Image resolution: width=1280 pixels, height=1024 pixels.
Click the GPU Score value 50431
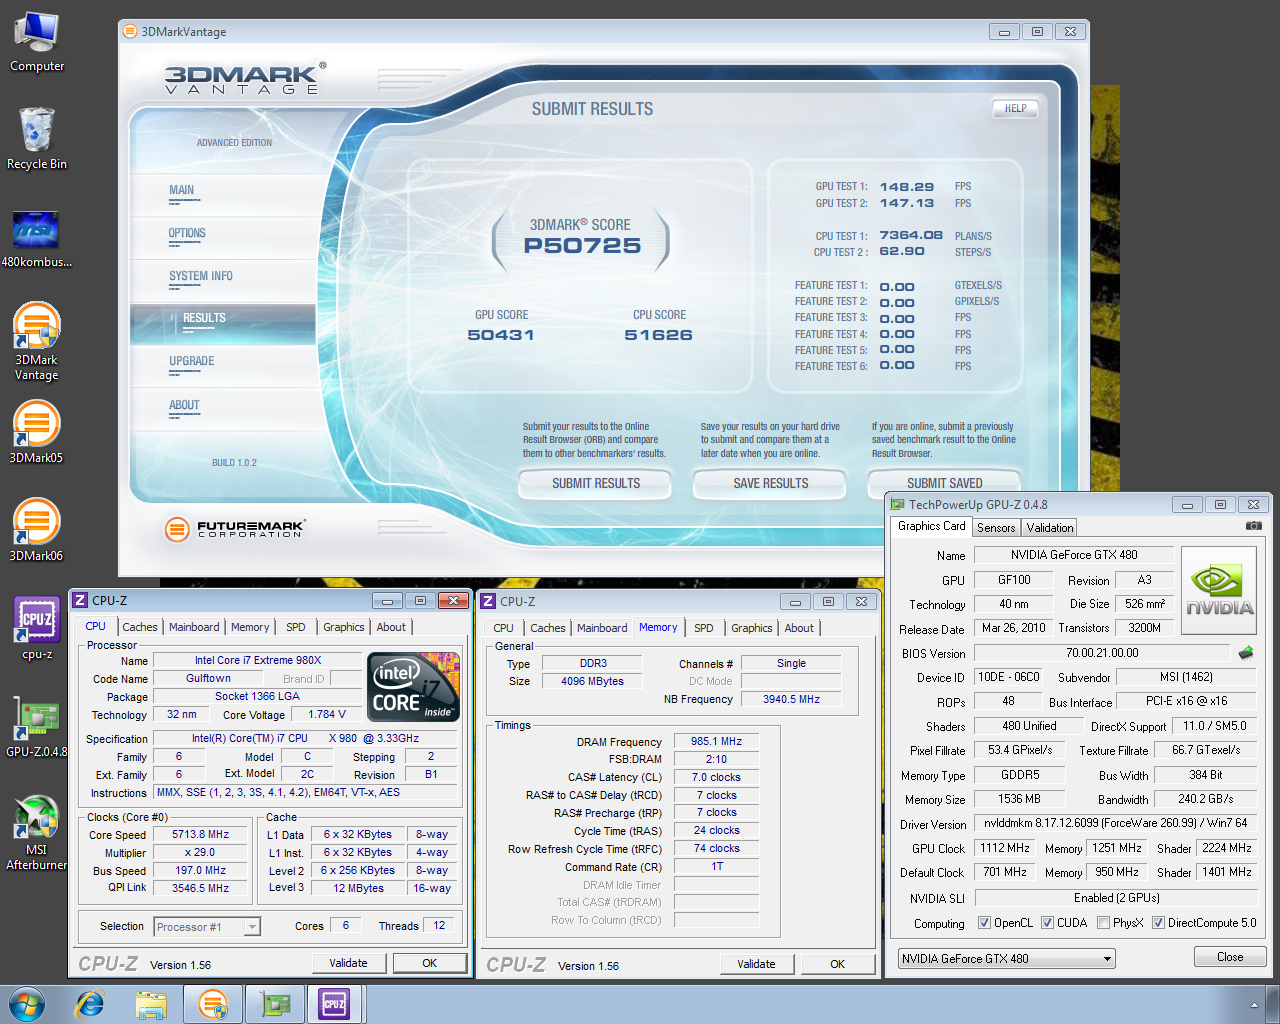point(501,335)
